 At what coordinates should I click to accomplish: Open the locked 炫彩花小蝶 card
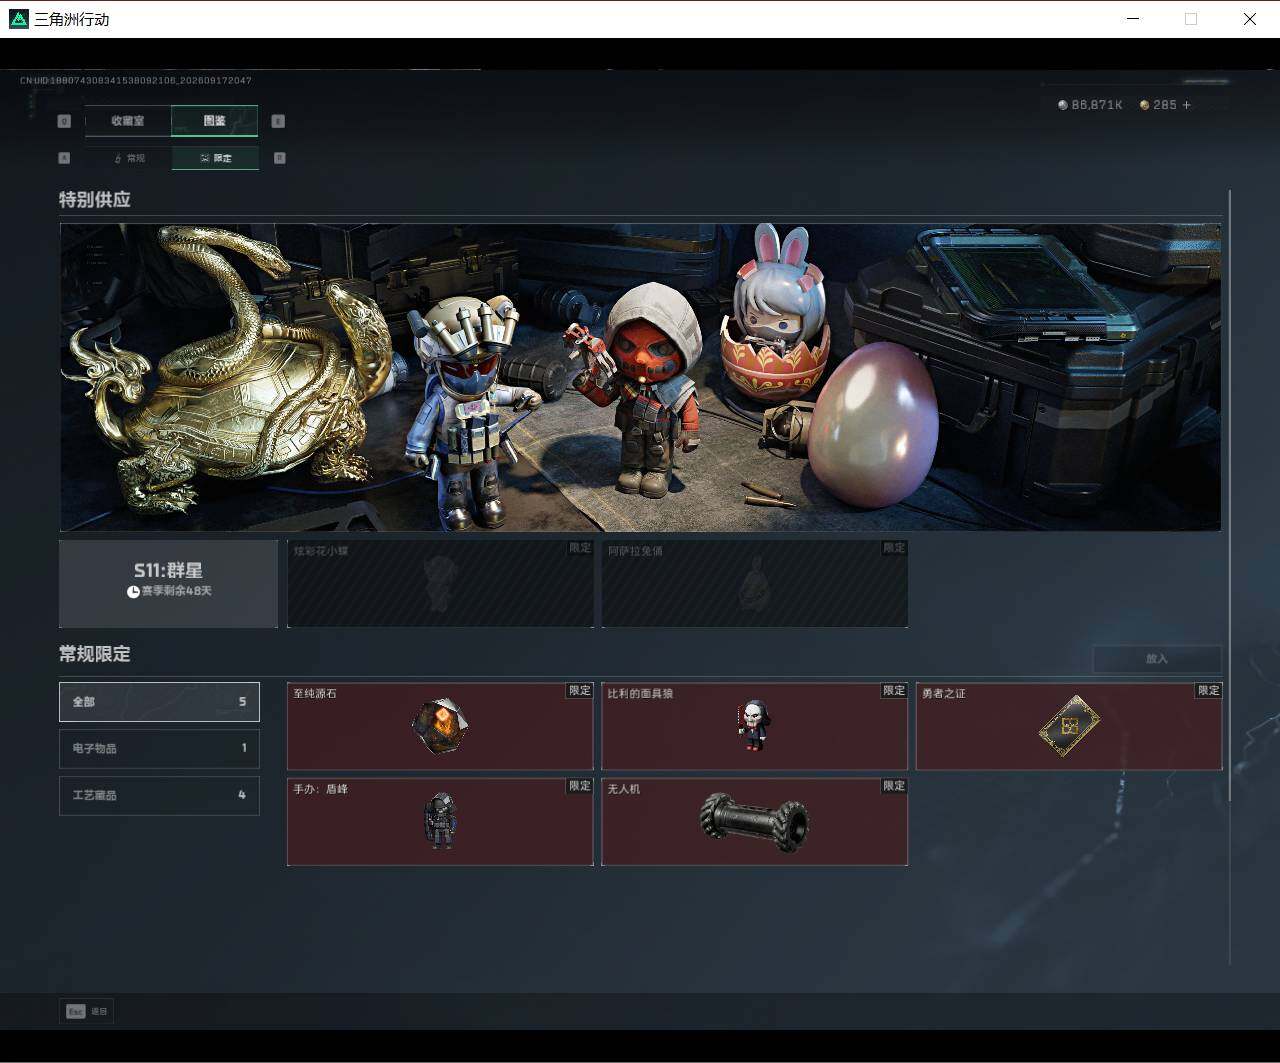[x=440, y=584]
